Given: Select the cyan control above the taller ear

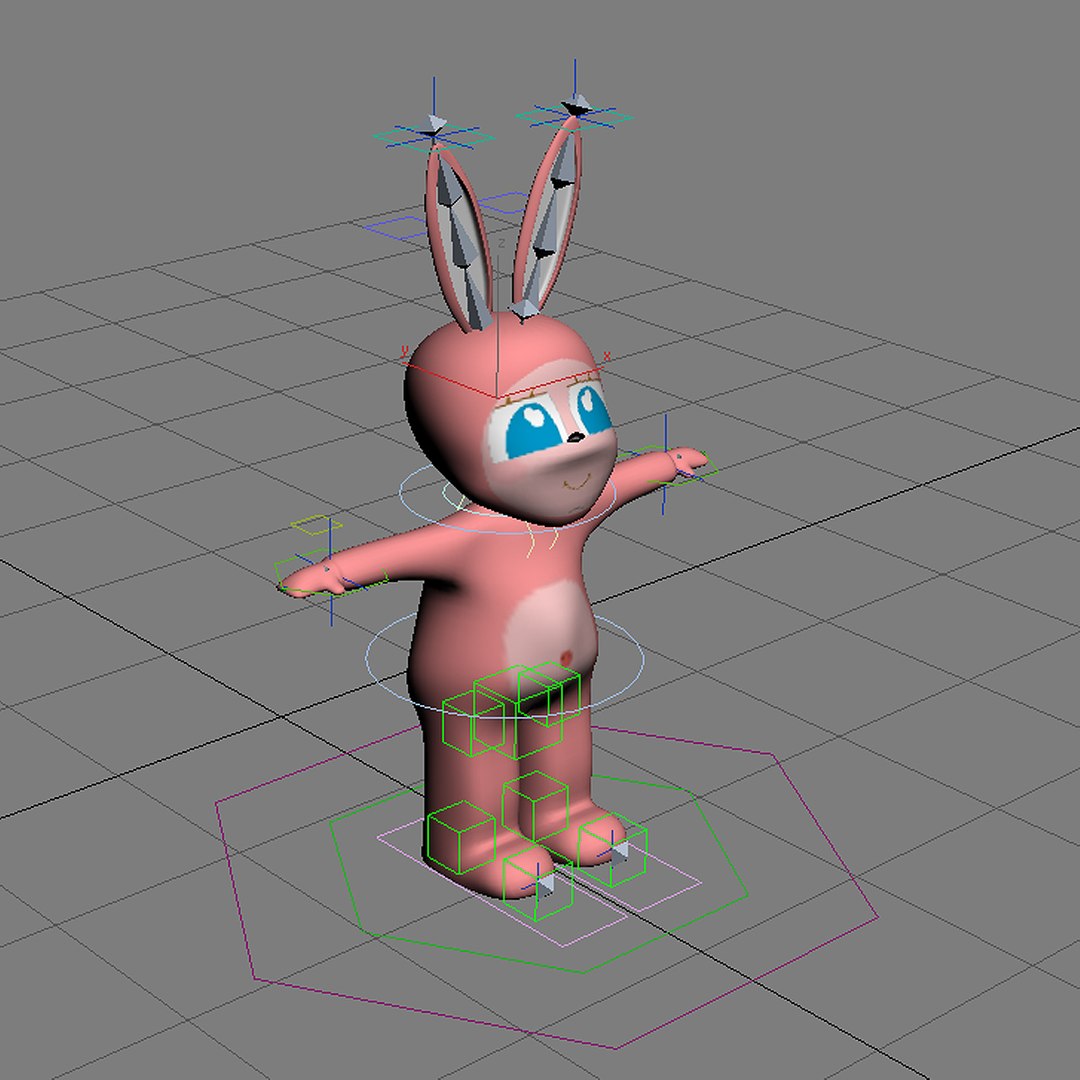Looking at the screenshot, I should [574, 117].
